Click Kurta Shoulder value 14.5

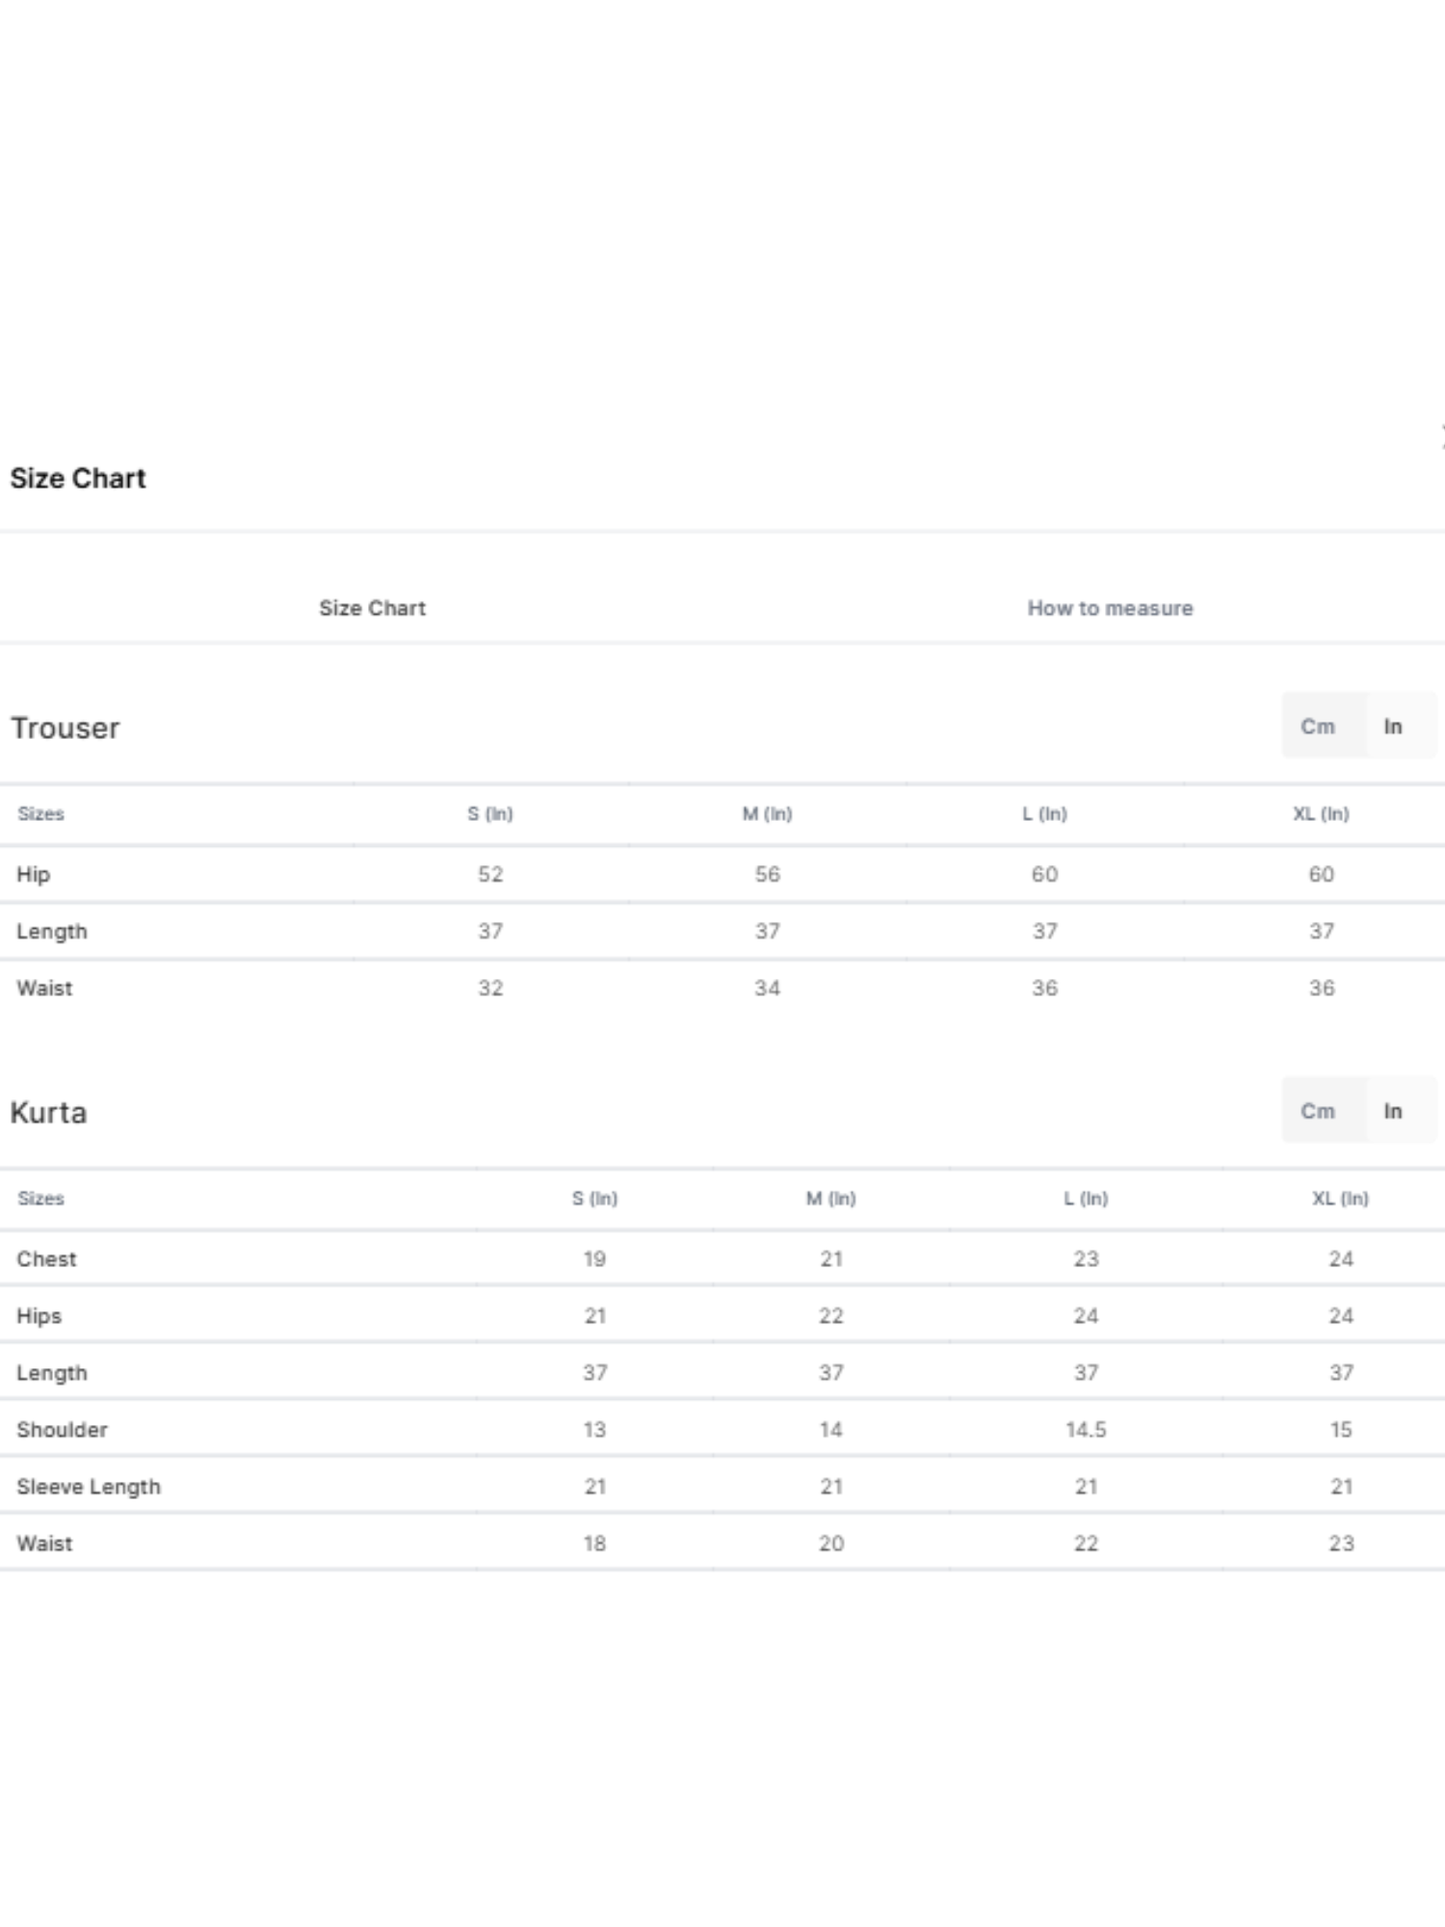click(x=1086, y=1430)
